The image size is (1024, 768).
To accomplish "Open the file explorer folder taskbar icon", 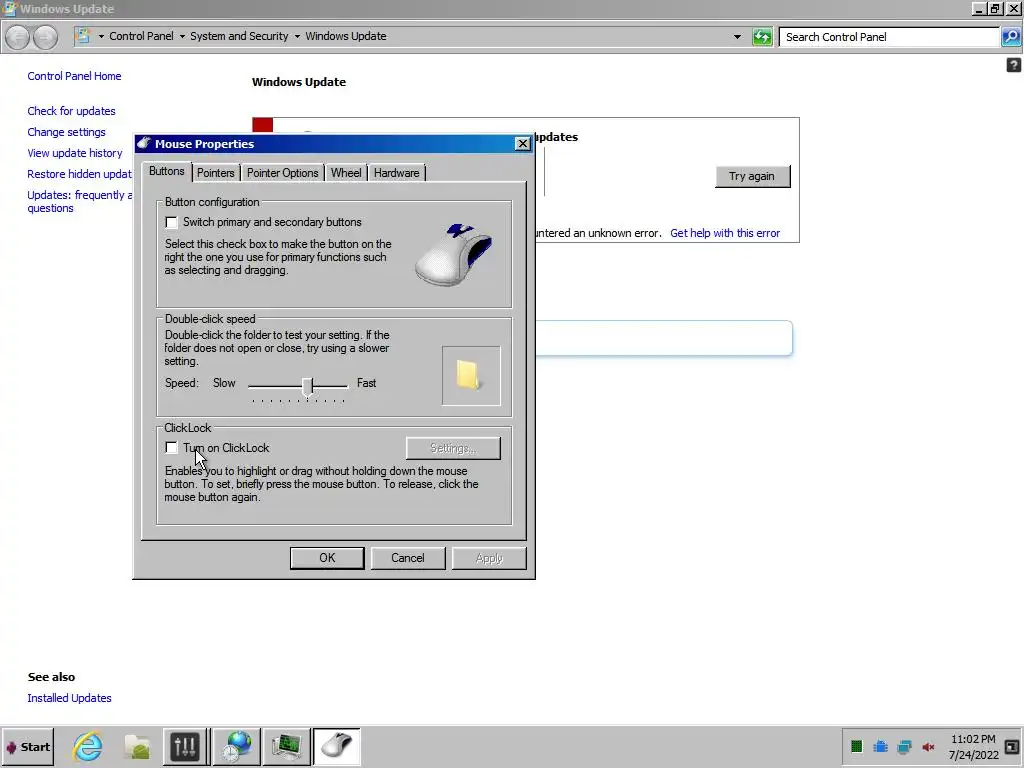I will tap(138, 746).
